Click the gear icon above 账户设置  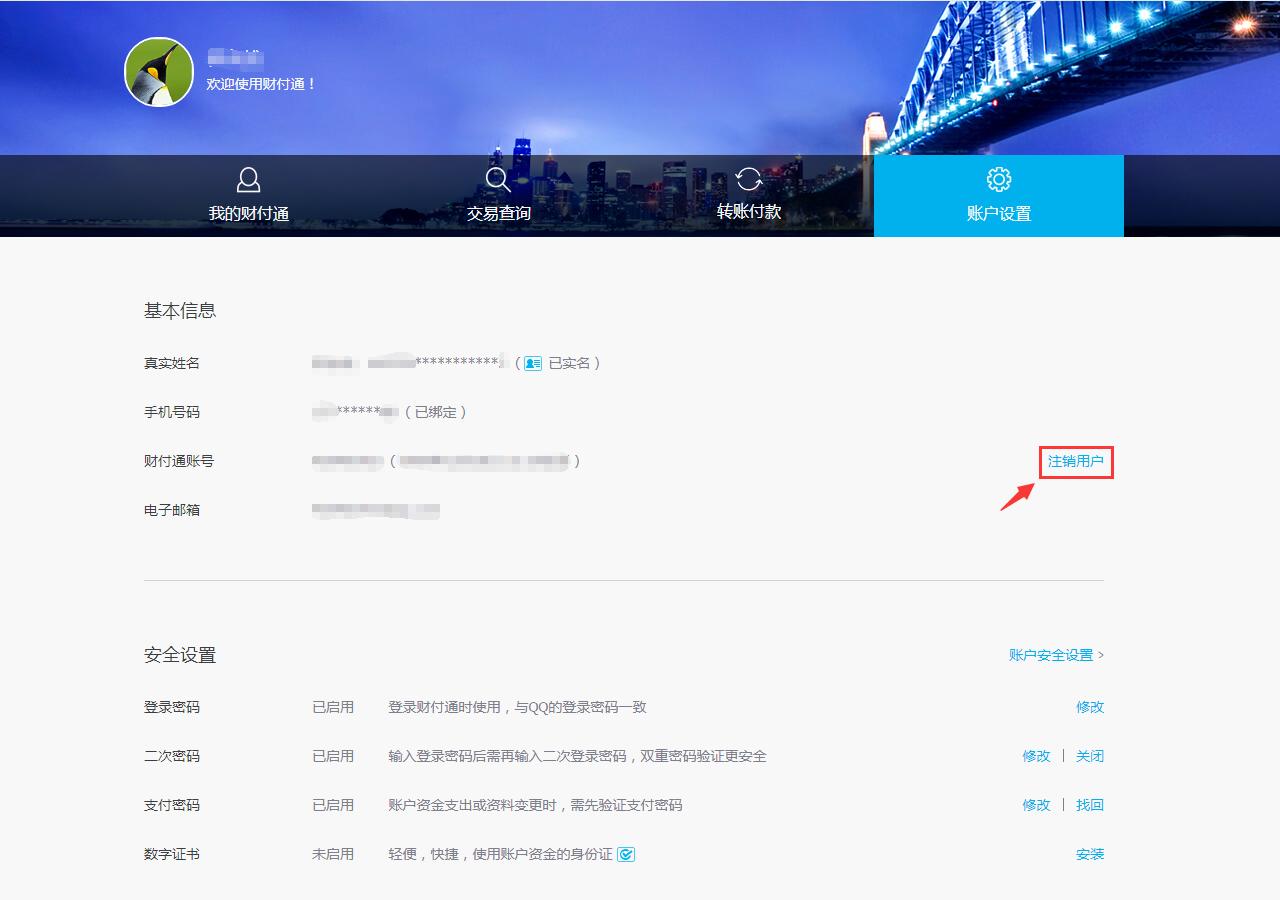pyautogui.click(x=997, y=180)
